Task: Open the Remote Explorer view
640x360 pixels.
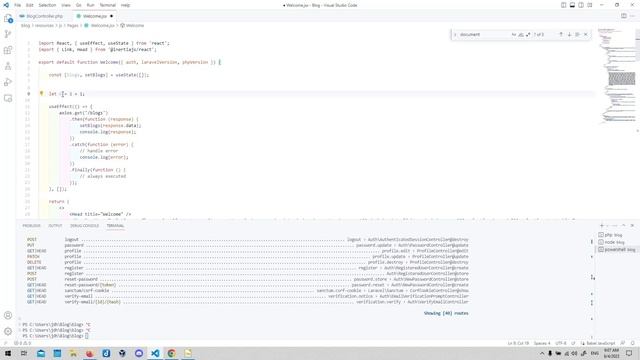Action: point(8,98)
